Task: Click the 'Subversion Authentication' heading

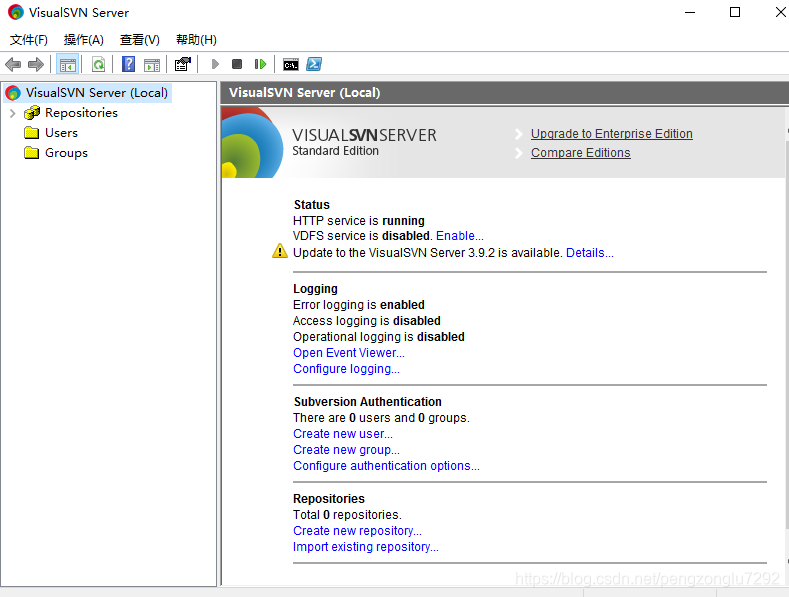Action: [x=368, y=402]
